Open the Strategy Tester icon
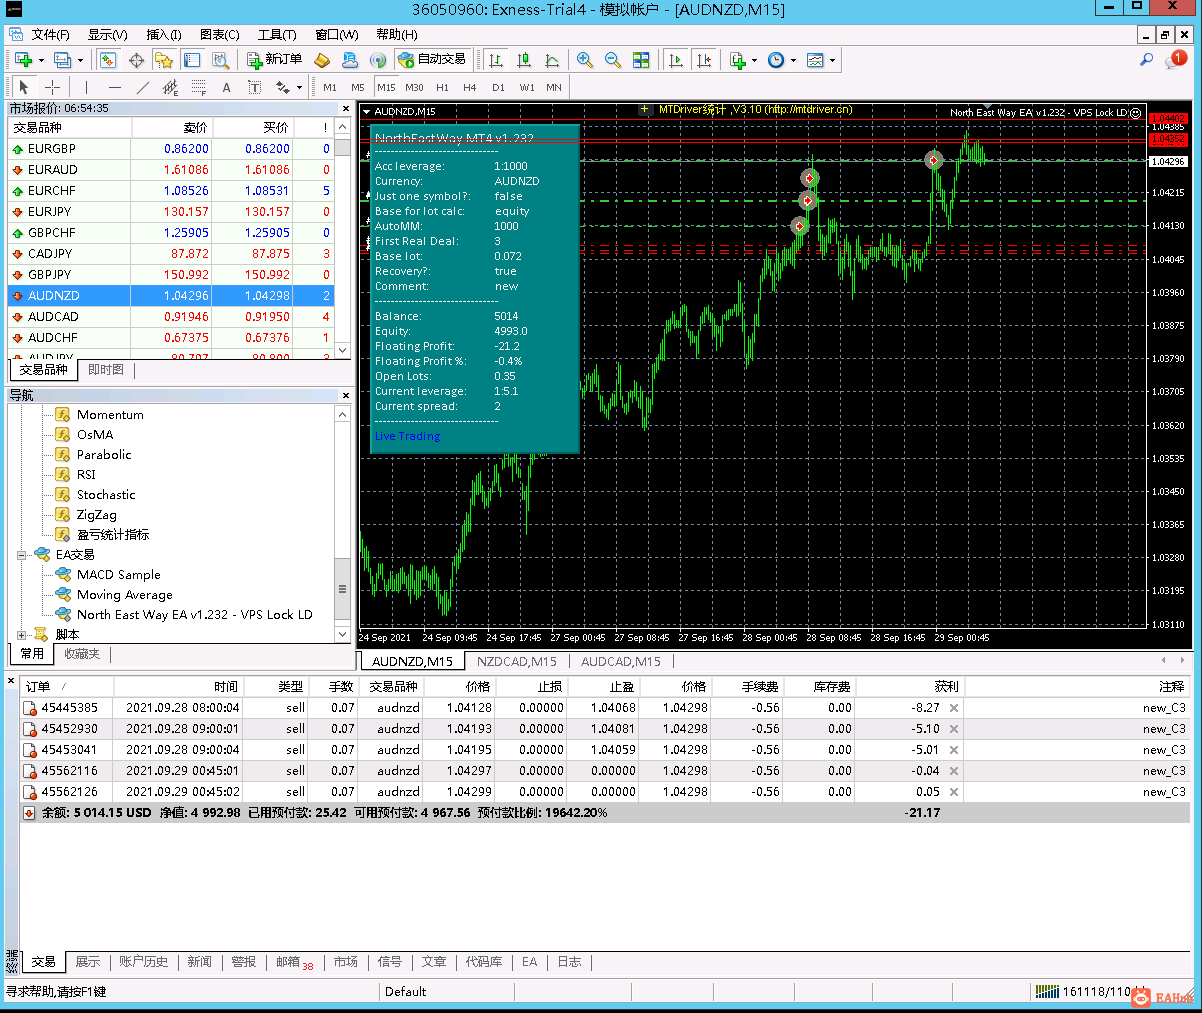Image resolution: width=1202 pixels, height=1013 pixels. point(220,60)
